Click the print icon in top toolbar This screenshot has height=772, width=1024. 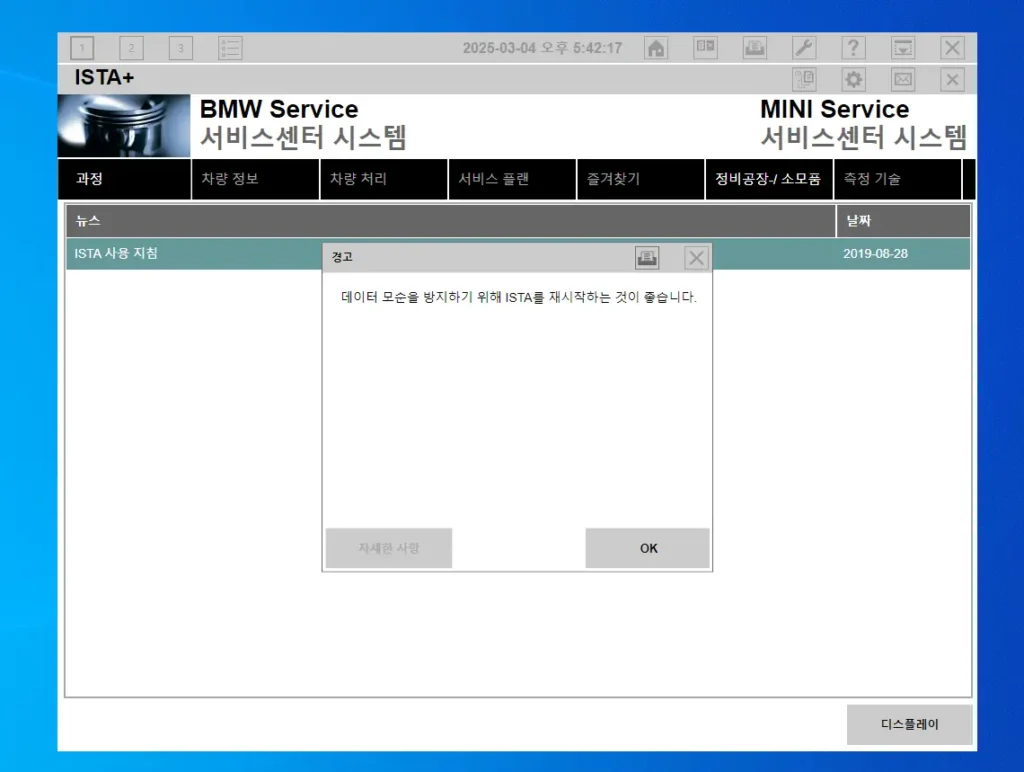coord(755,48)
